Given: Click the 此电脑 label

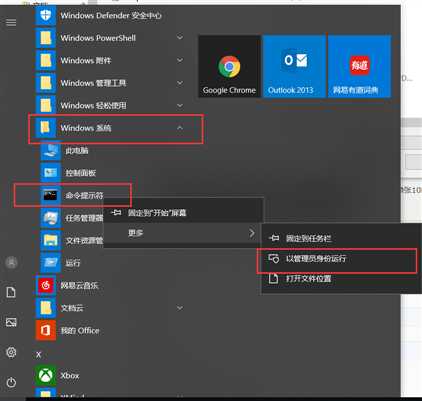Looking at the screenshot, I should 77,151.
